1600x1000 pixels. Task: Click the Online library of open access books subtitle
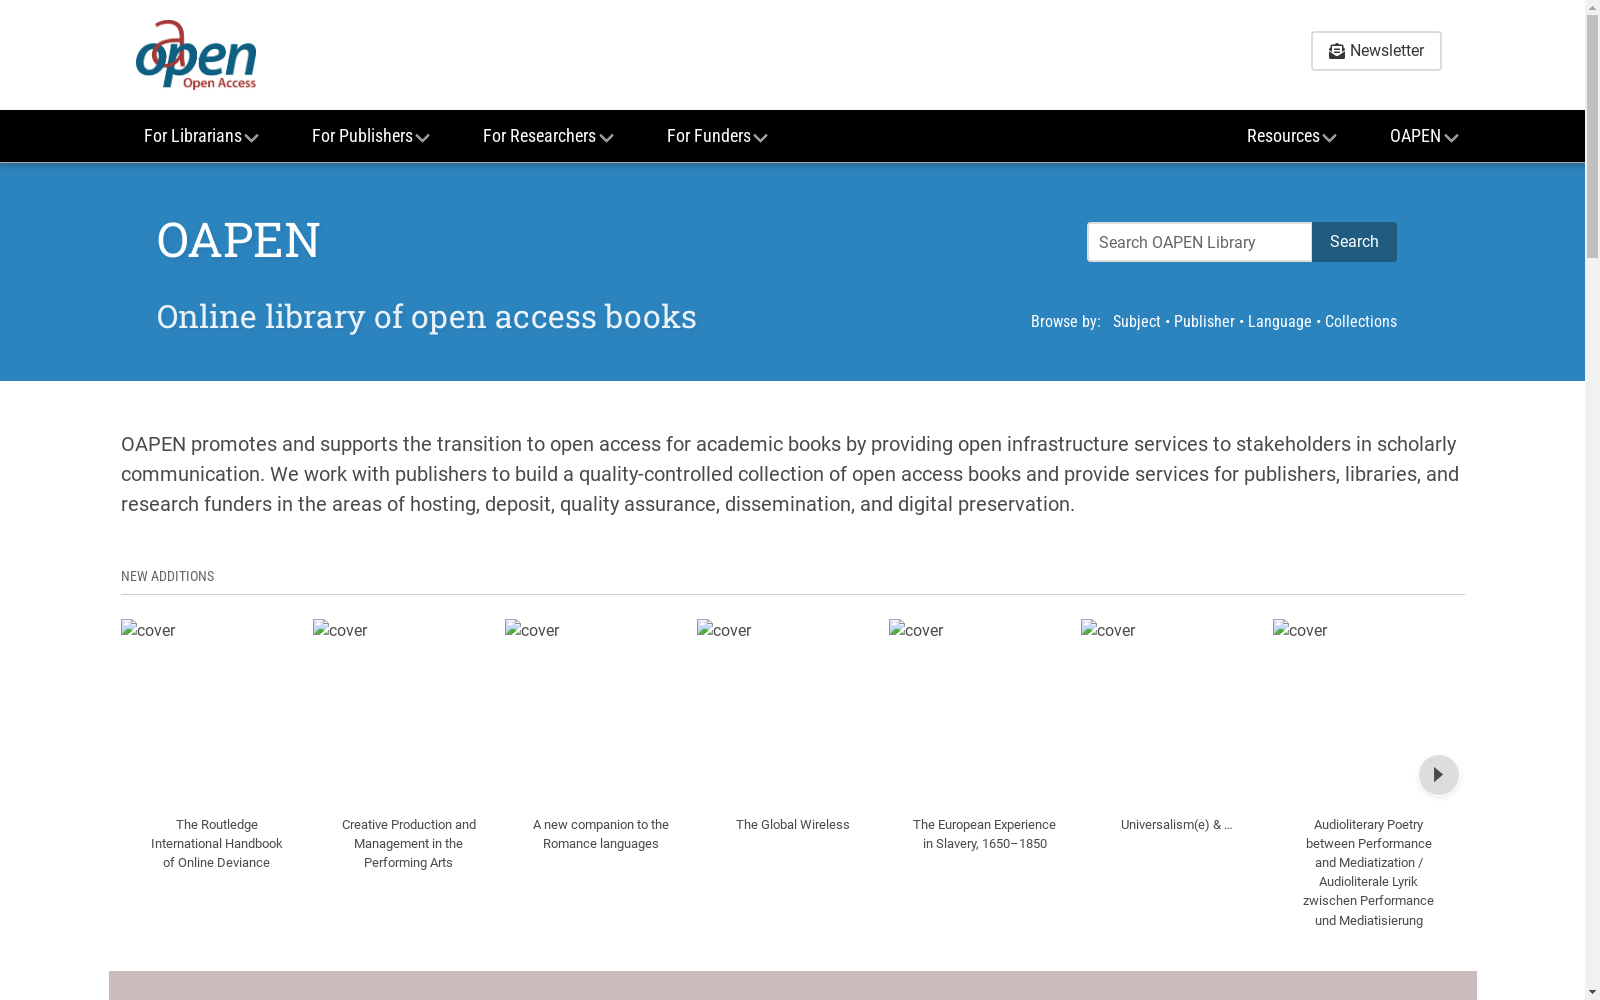[427, 316]
